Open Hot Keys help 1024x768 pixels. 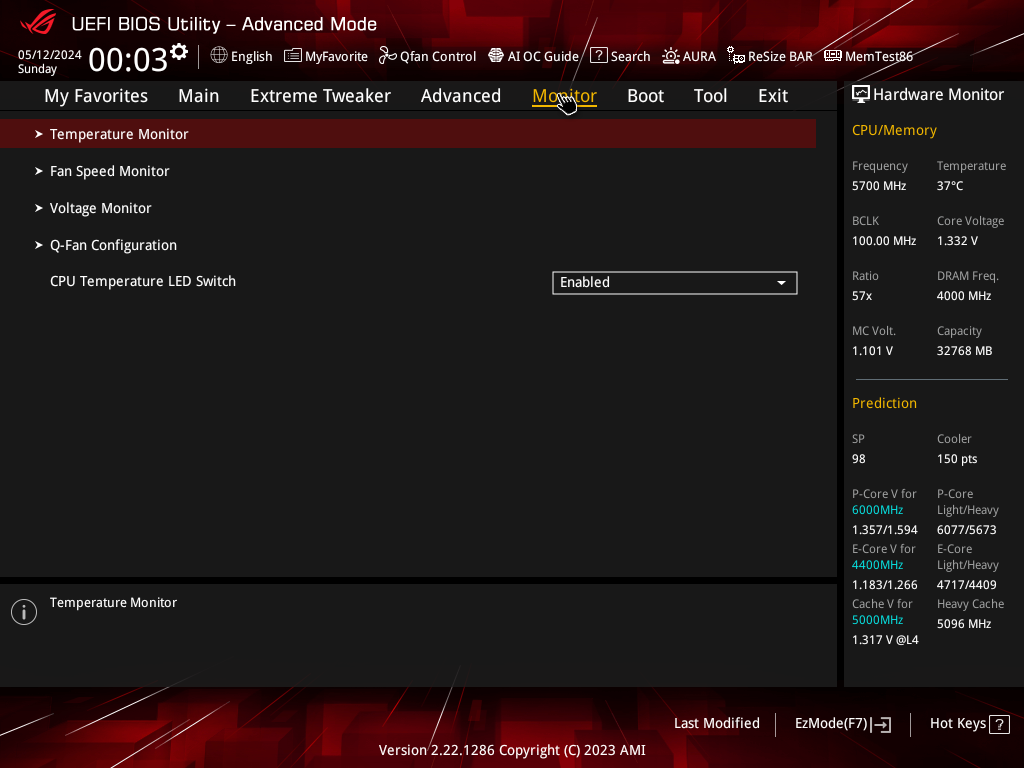(969, 724)
